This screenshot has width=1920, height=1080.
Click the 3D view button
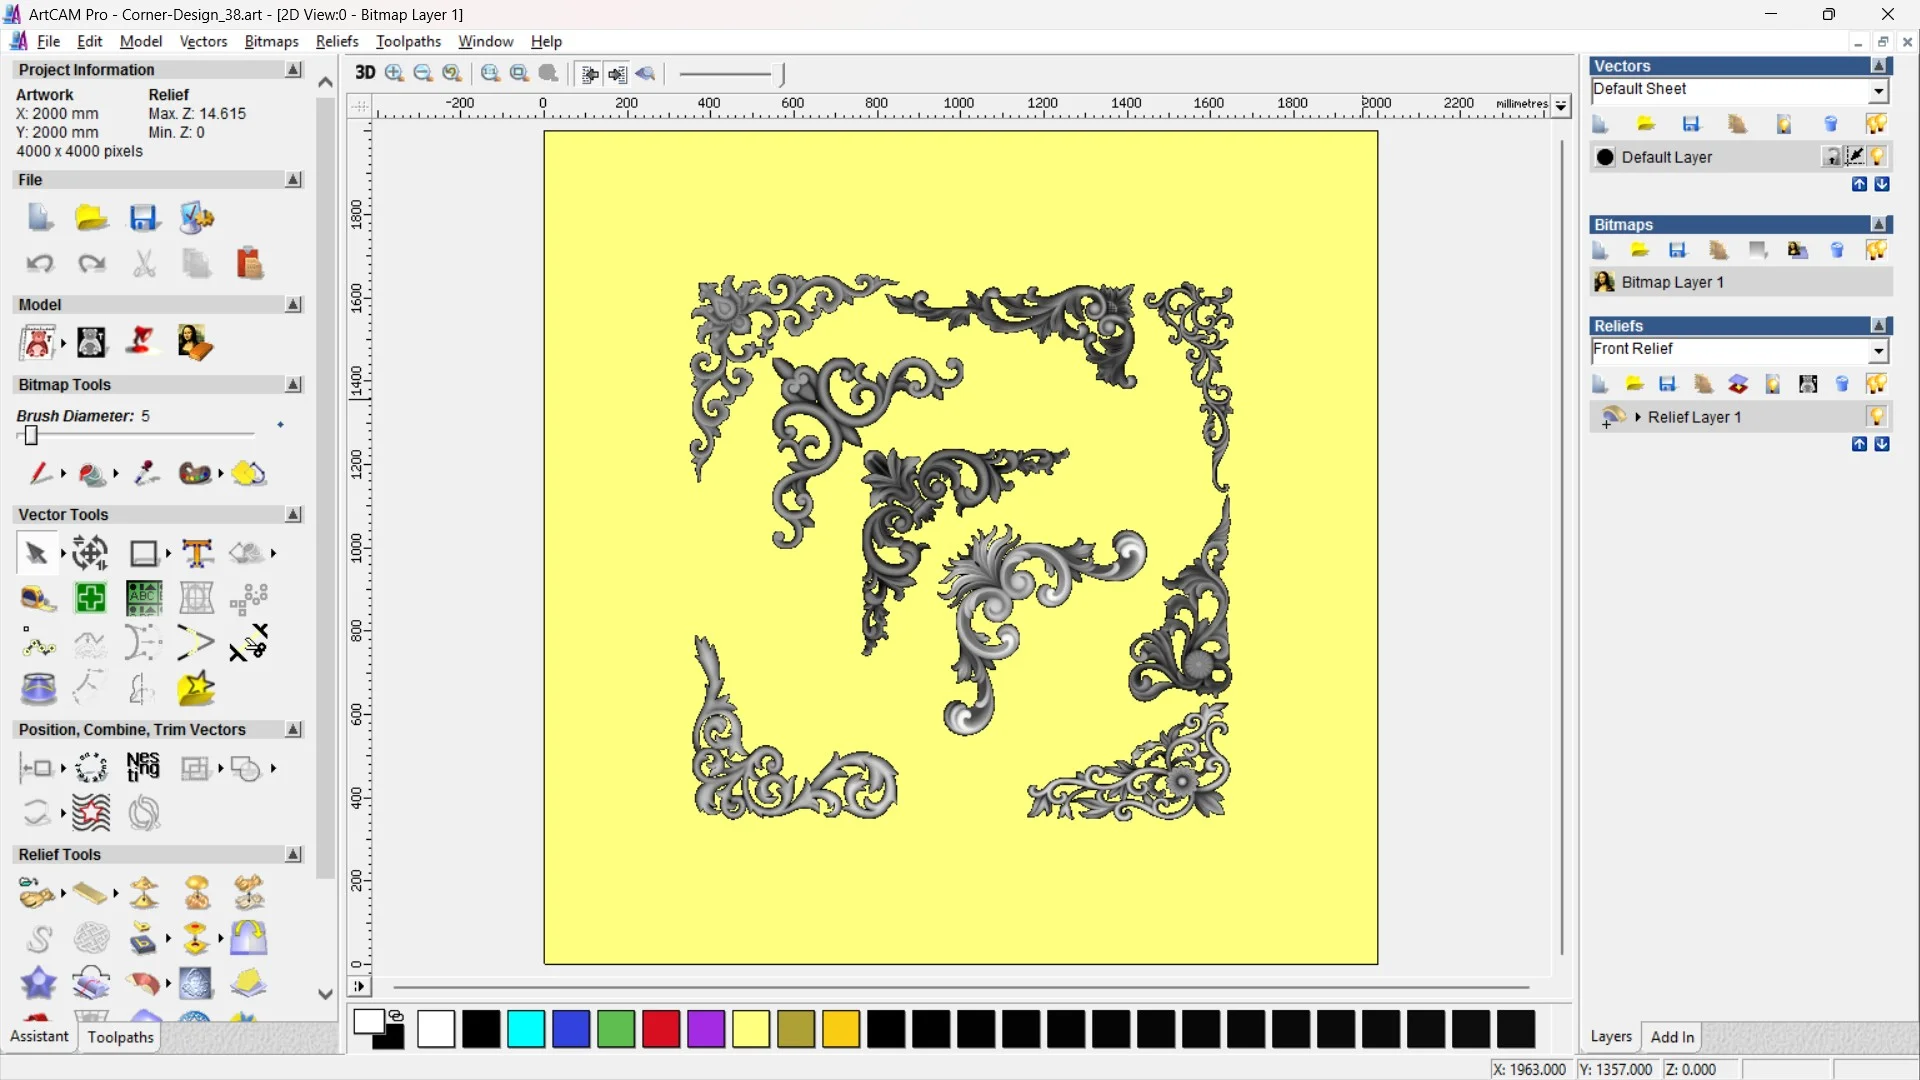pyautogui.click(x=365, y=73)
